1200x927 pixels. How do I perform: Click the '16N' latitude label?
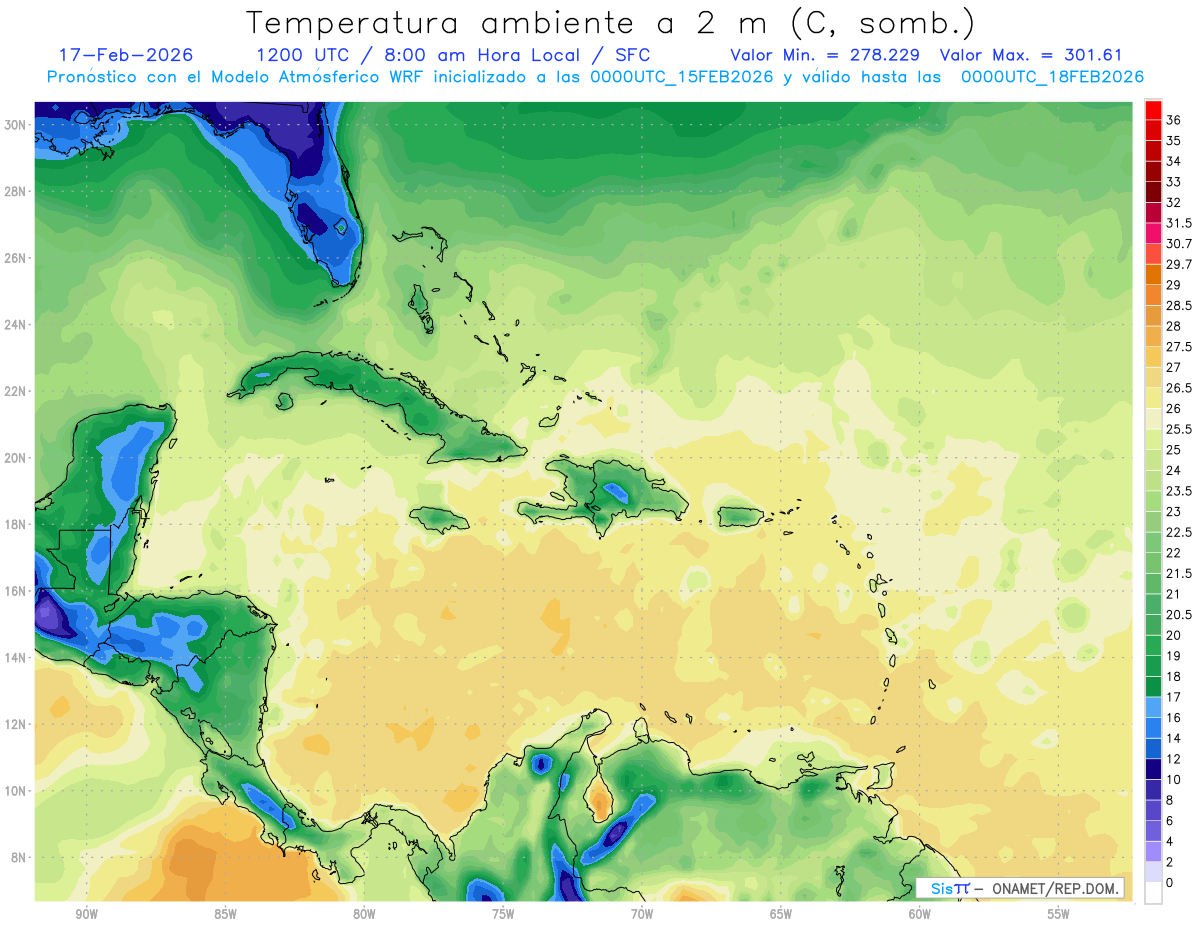tap(14, 591)
